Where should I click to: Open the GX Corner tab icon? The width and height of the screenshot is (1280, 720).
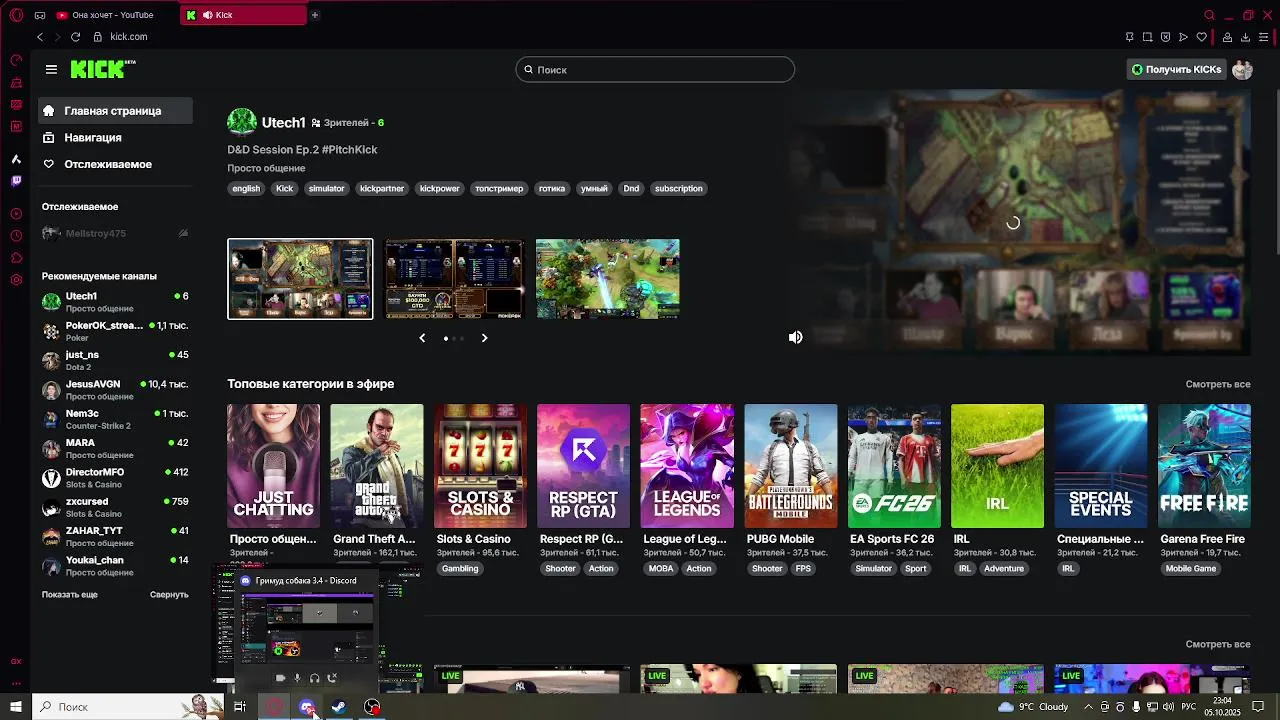39,15
